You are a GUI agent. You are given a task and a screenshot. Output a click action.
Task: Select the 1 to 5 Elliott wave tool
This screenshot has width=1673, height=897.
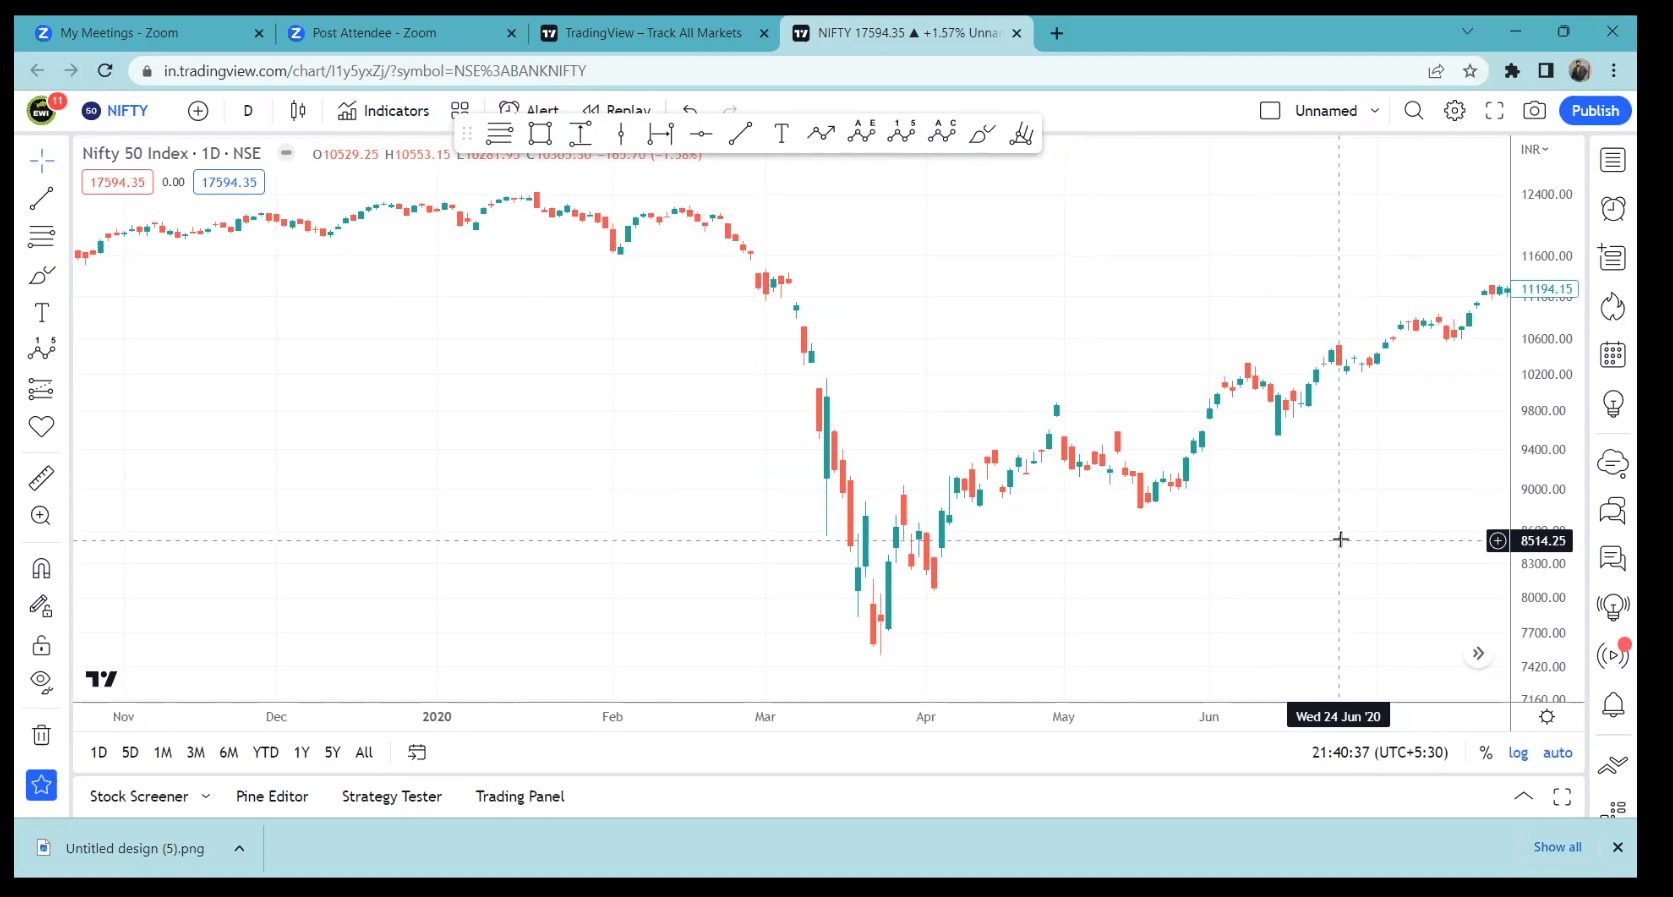click(x=901, y=132)
